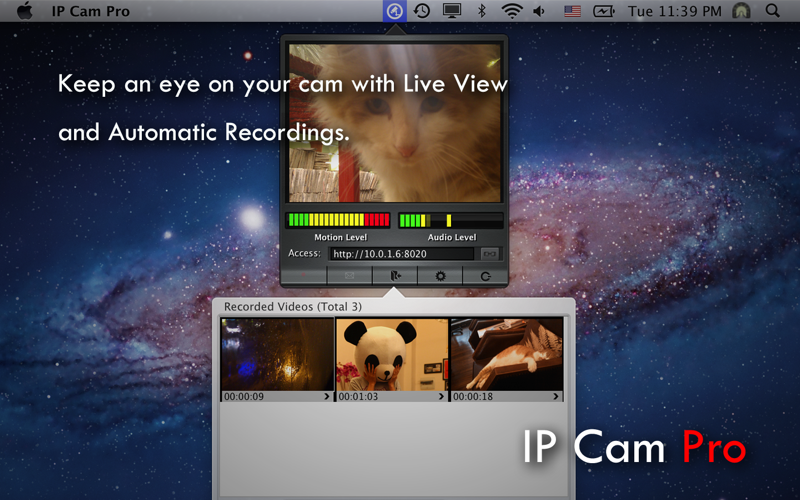The image size is (800, 500).
Task: Click the Access: label
Action: (x=304, y=253)
